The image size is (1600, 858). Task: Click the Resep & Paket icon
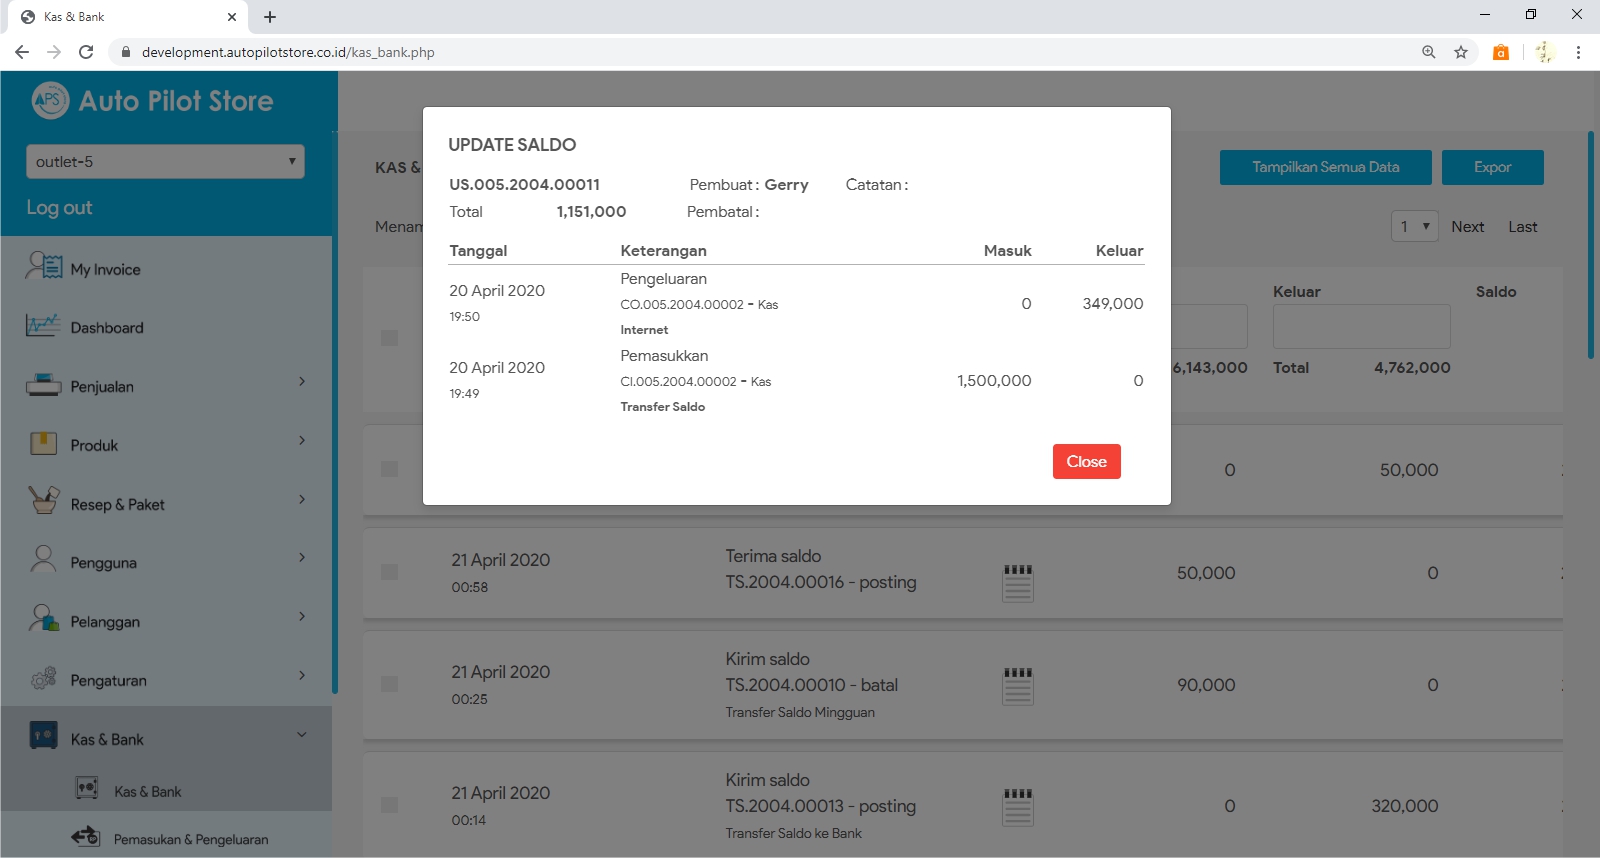(43, 502)
